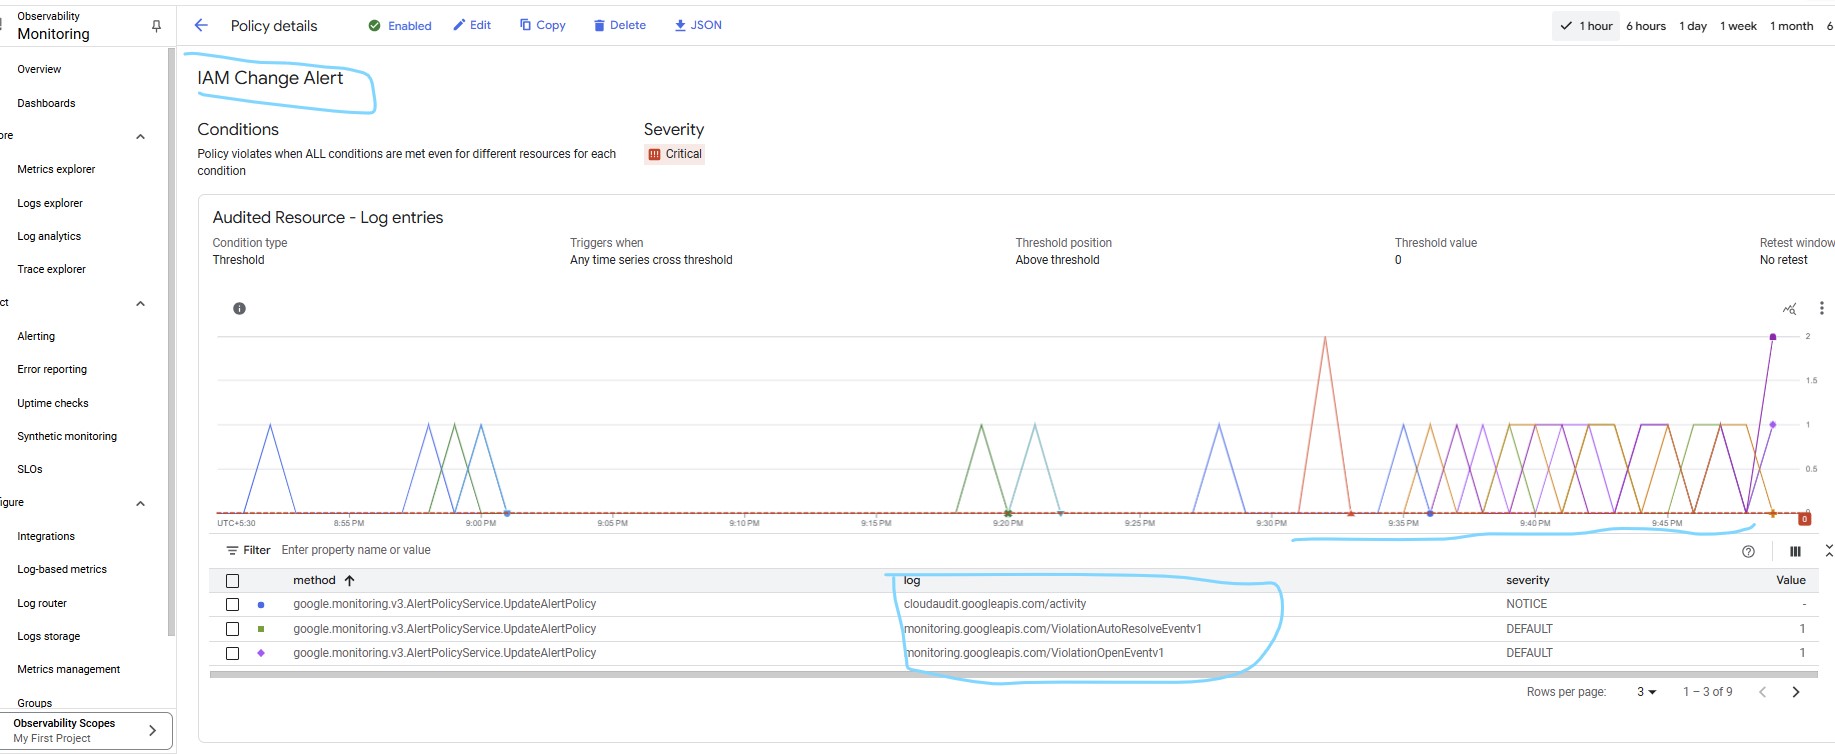Copy the alert policy
The width and height of the screenshot is (1835, 754).
(x=542, y=25)
